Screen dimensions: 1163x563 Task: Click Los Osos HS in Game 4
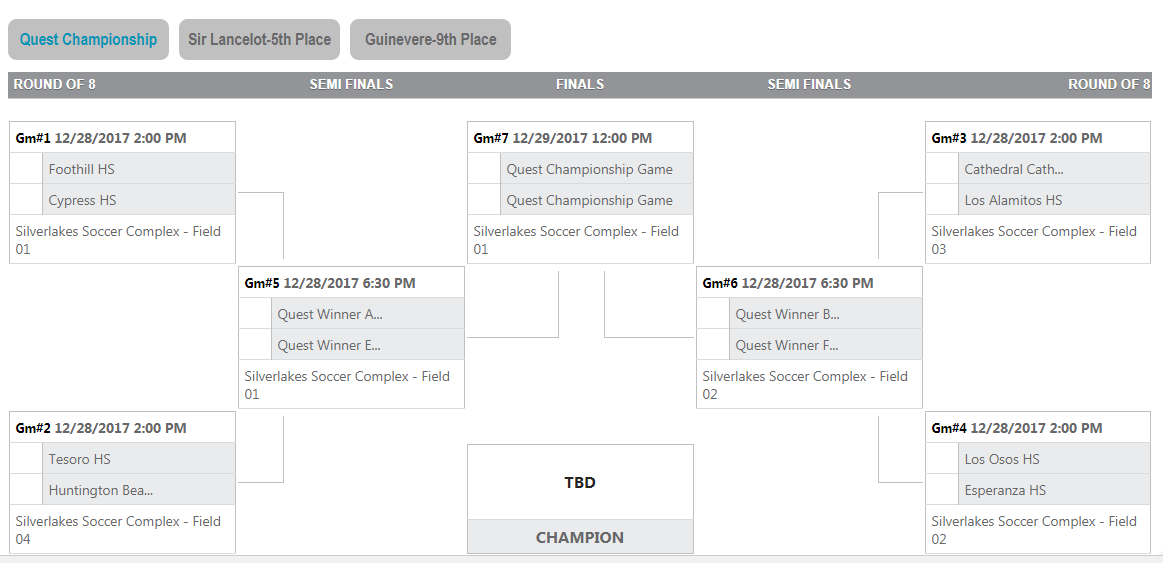click(x=1002, y=459)
